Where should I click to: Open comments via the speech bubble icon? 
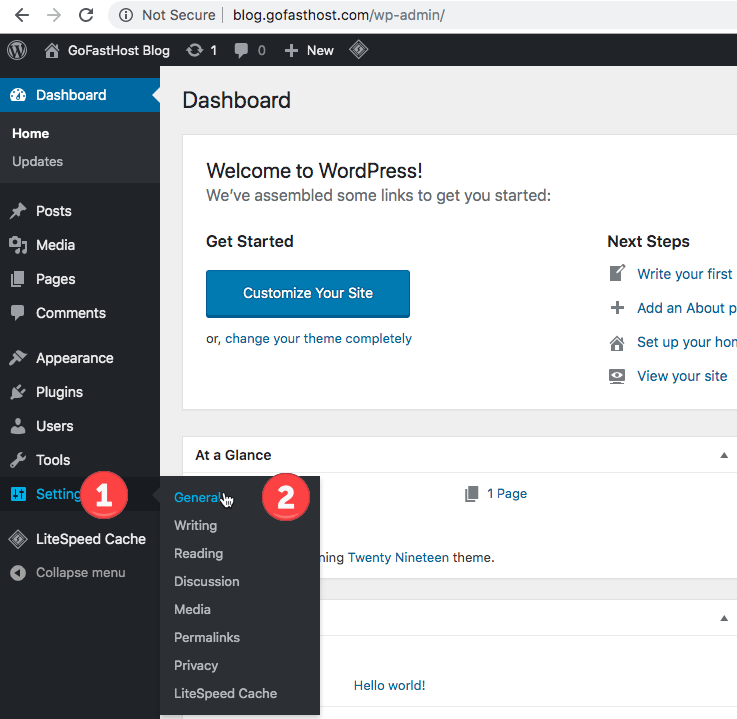tap(241, 50)
